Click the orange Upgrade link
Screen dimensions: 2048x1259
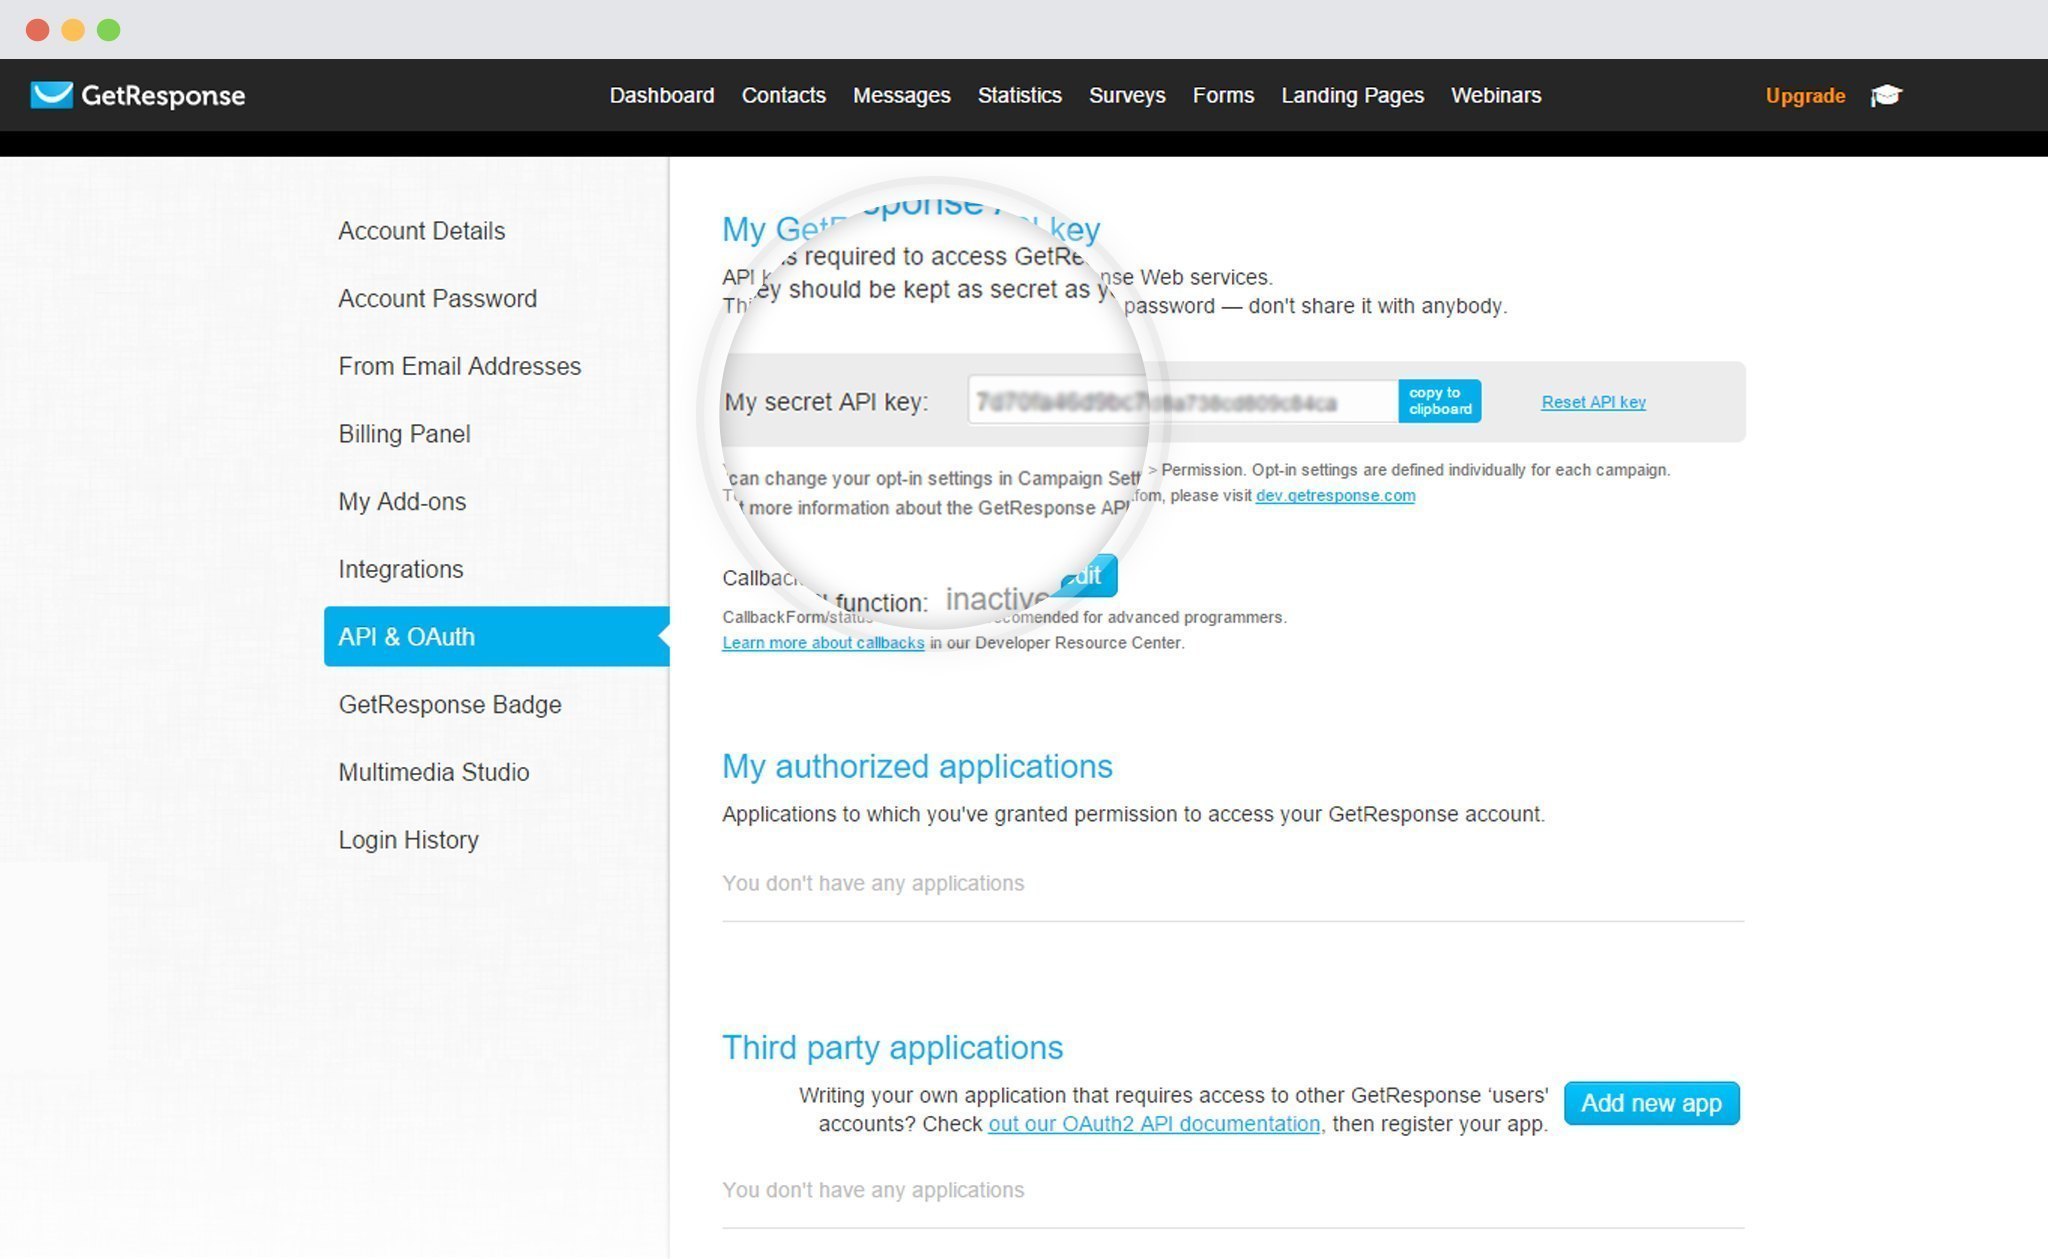tap(1805, 95)
